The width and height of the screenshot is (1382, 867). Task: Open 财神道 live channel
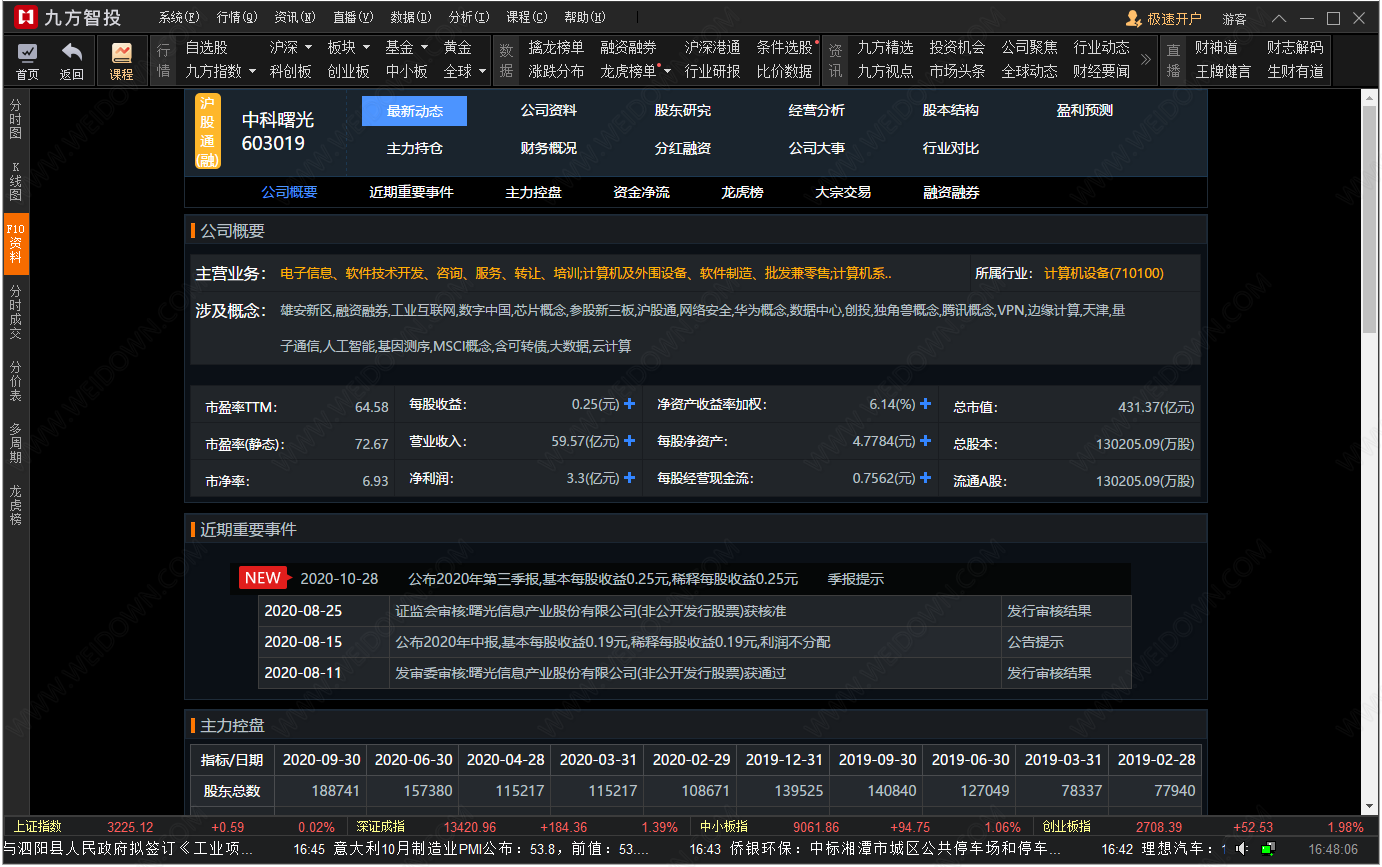point(1216,47)
